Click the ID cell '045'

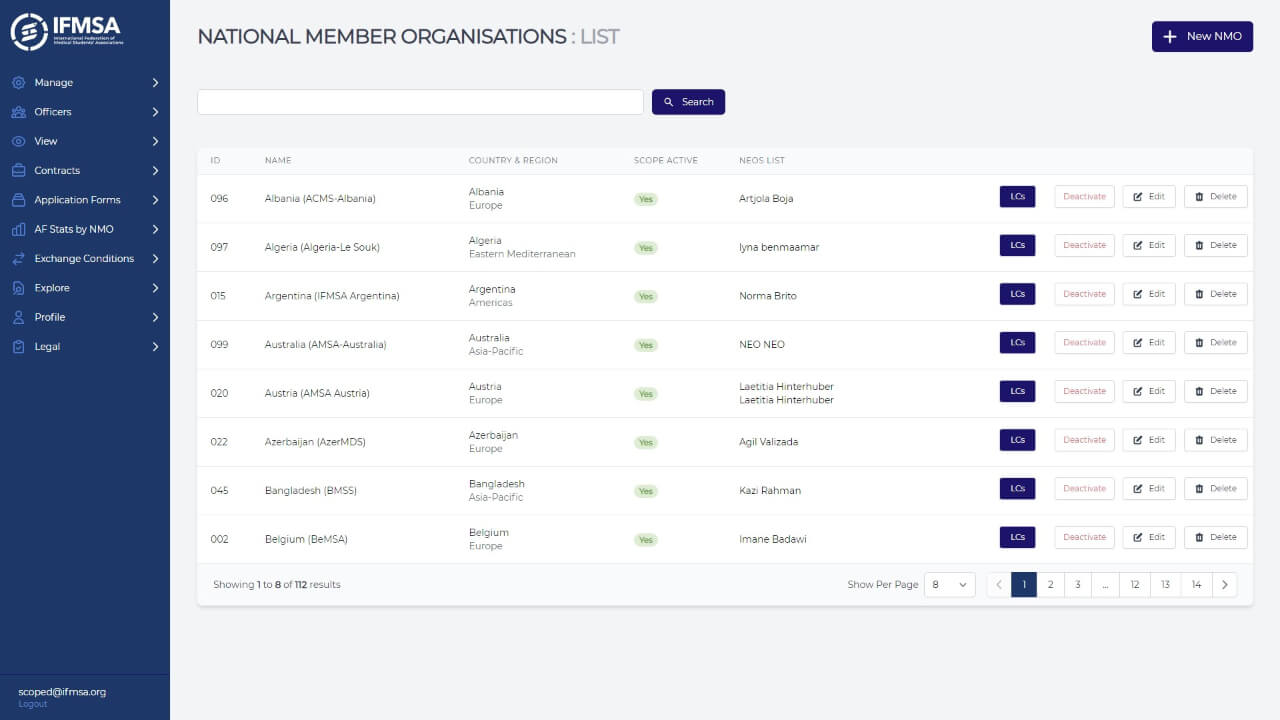(219, 491)
